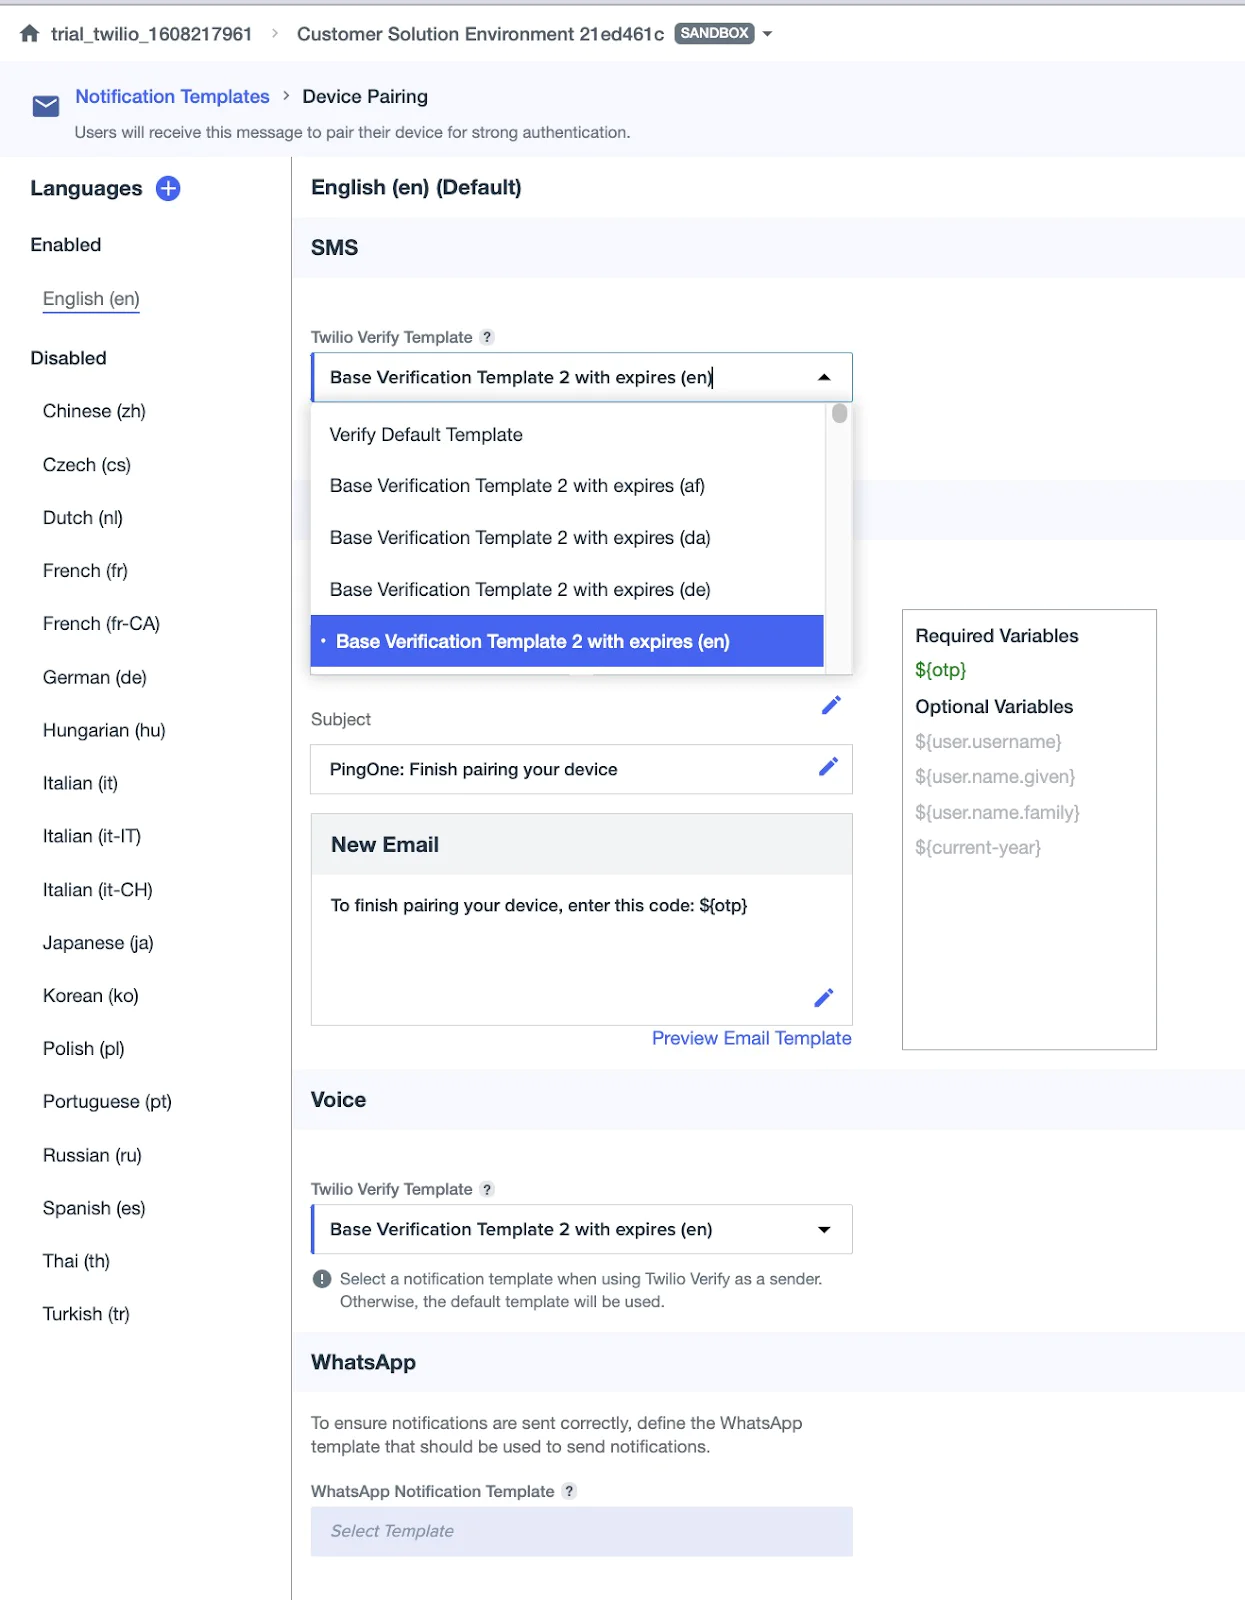Click the pencil icon in New Email body
Viewport: 1245px width, 1600px height.
(x=824, y=997)
